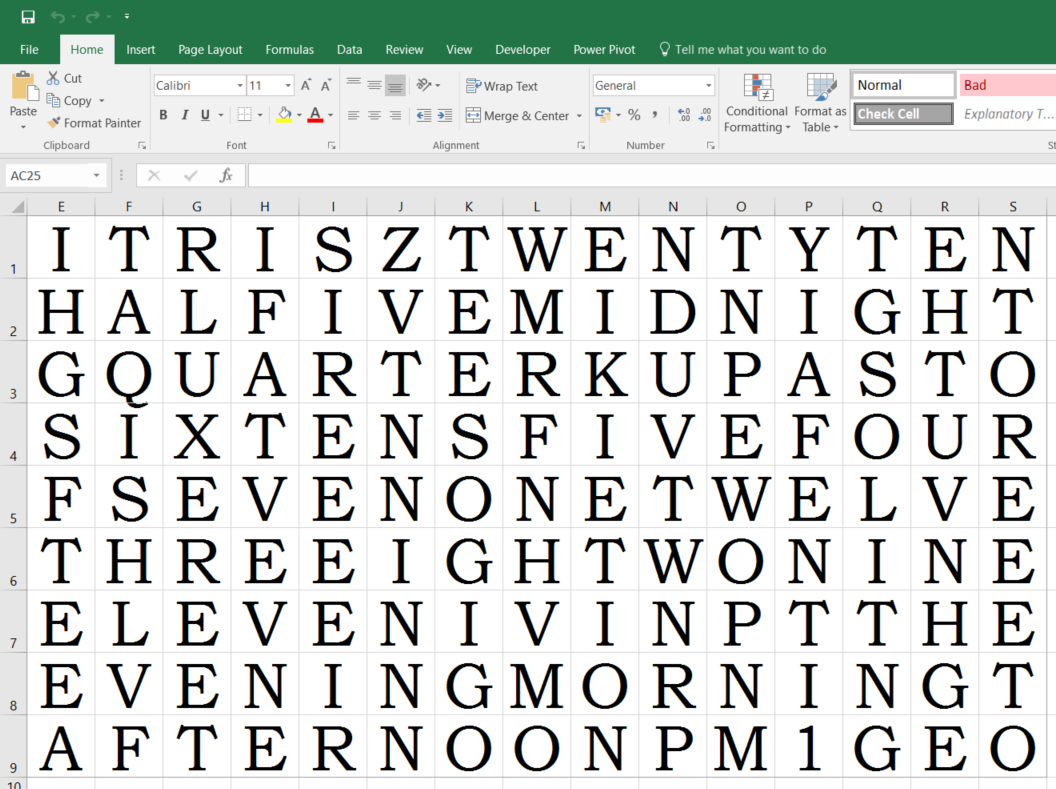Select the Format Painter brush

pyautogui.click(x=54, y=123)
